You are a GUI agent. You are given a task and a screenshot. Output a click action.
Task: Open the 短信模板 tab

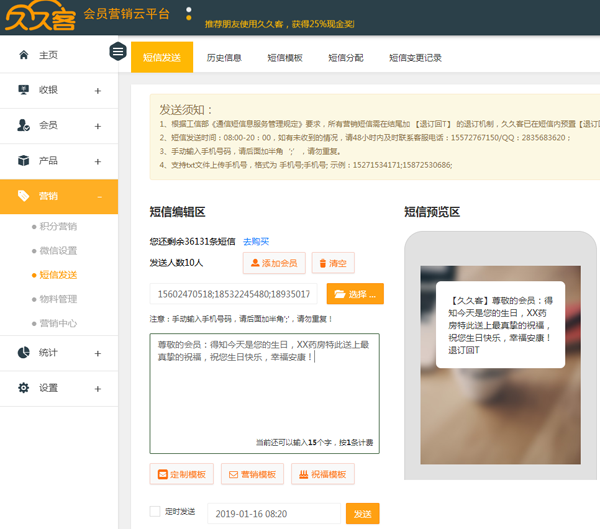(285, 58)
